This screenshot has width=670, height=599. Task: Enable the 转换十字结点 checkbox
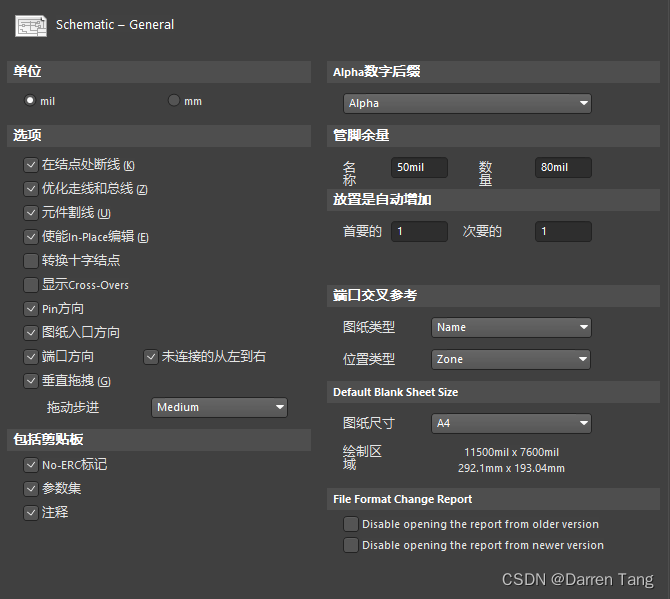click(x=31, y=261)
